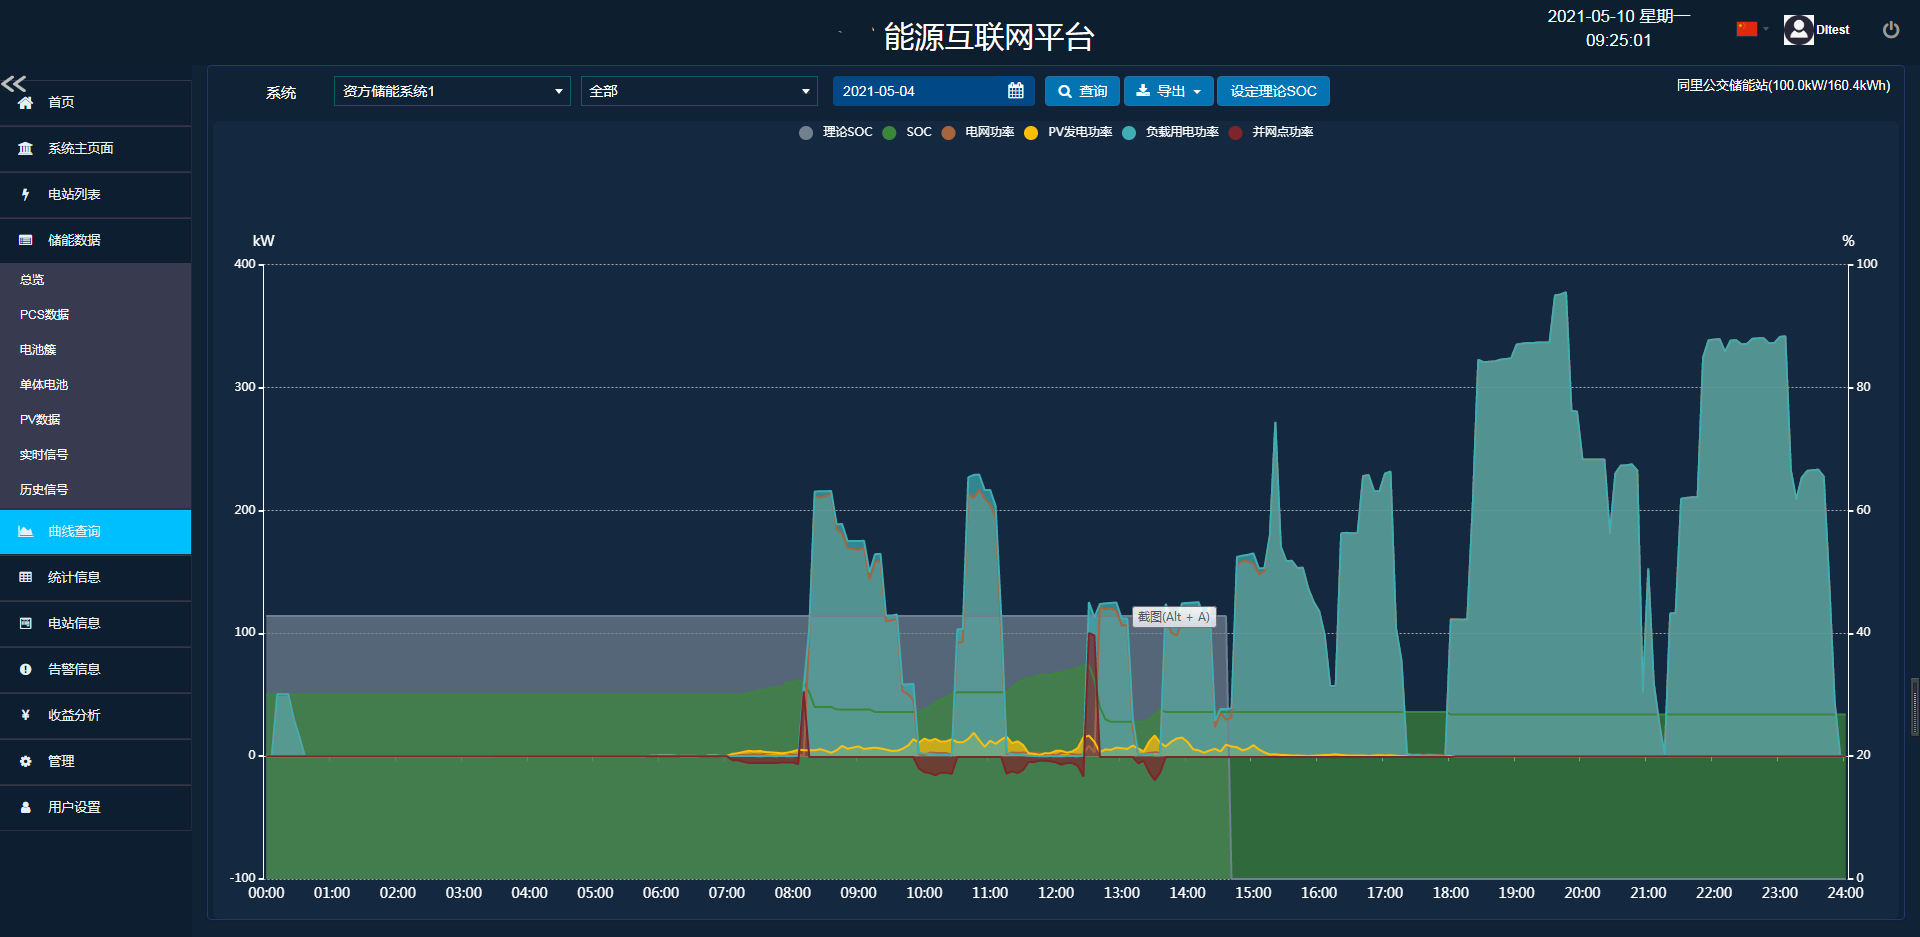
Task: Open the 资方储能系统1 system dropdown
Action: click(452, 91)
